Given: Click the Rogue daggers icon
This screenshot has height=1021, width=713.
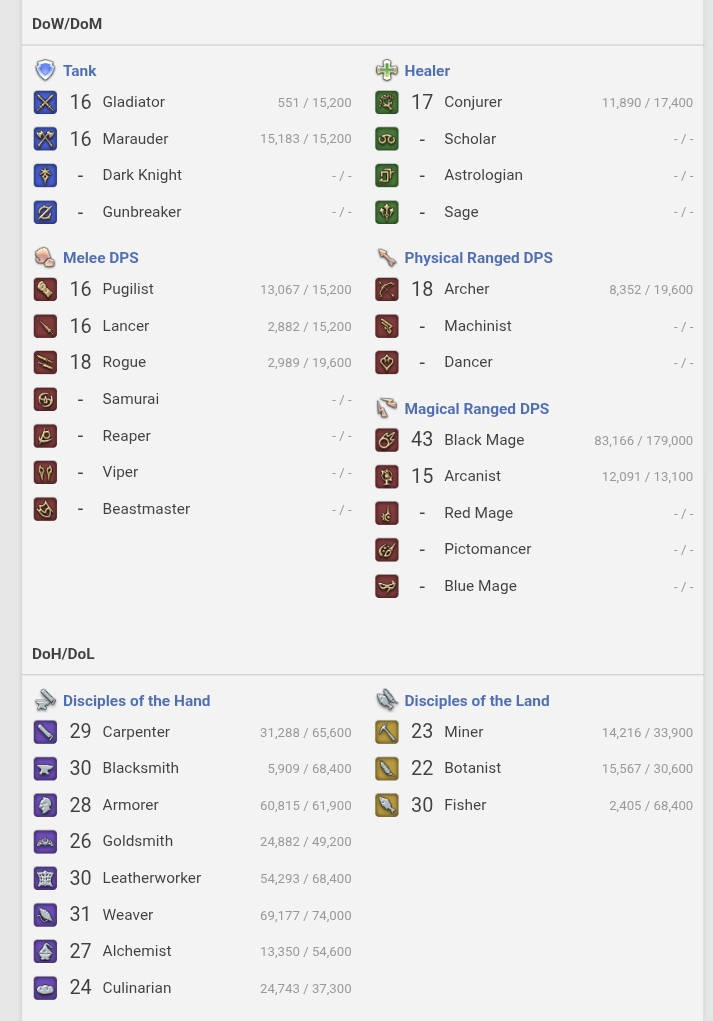Looking at the screenshot, I should pos(45,362).
